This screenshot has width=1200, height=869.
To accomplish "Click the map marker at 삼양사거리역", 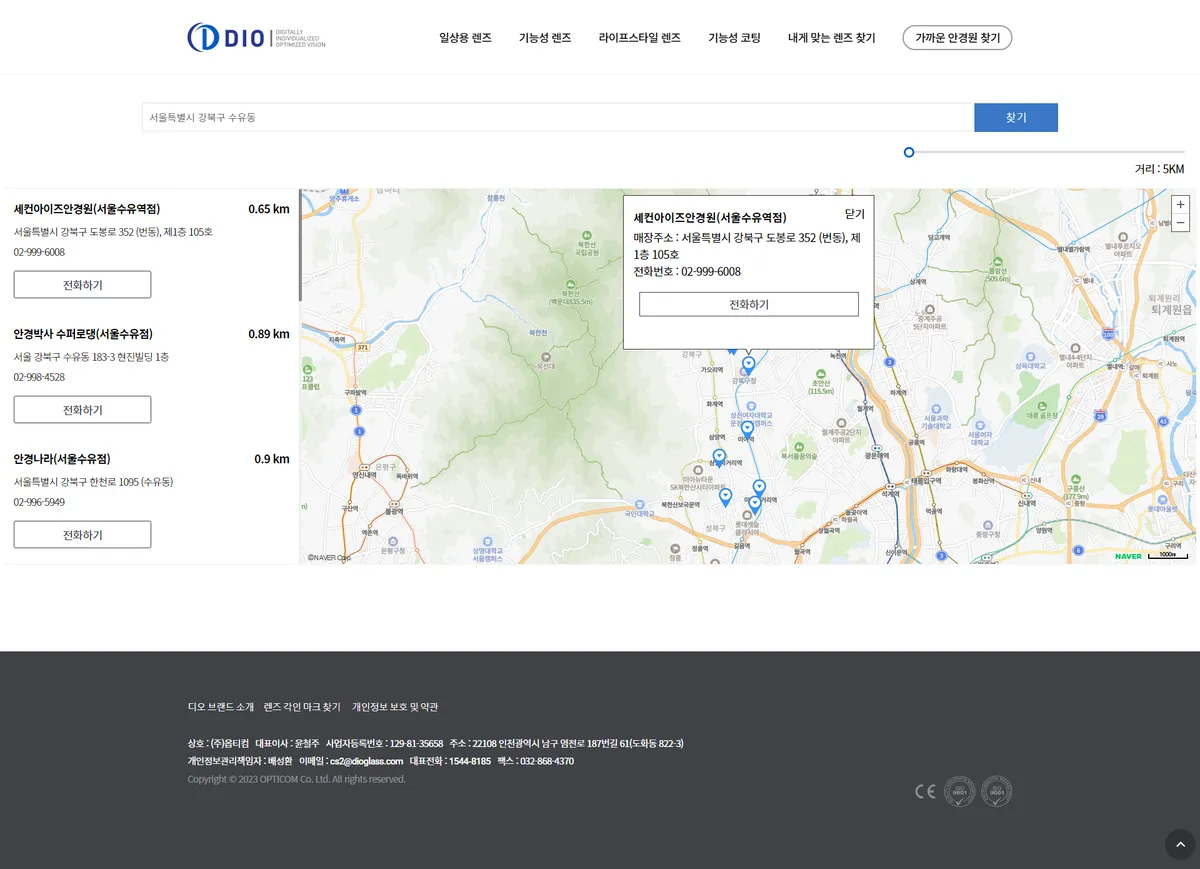I will point(719,457).
